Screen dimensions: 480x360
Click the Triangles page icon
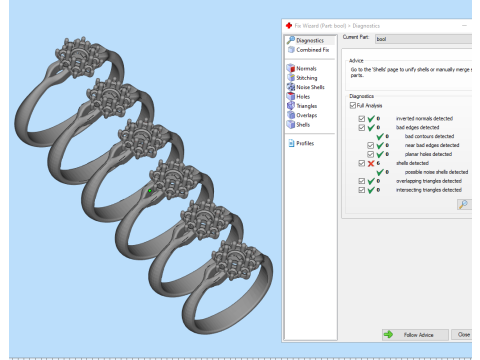(291, 106)
